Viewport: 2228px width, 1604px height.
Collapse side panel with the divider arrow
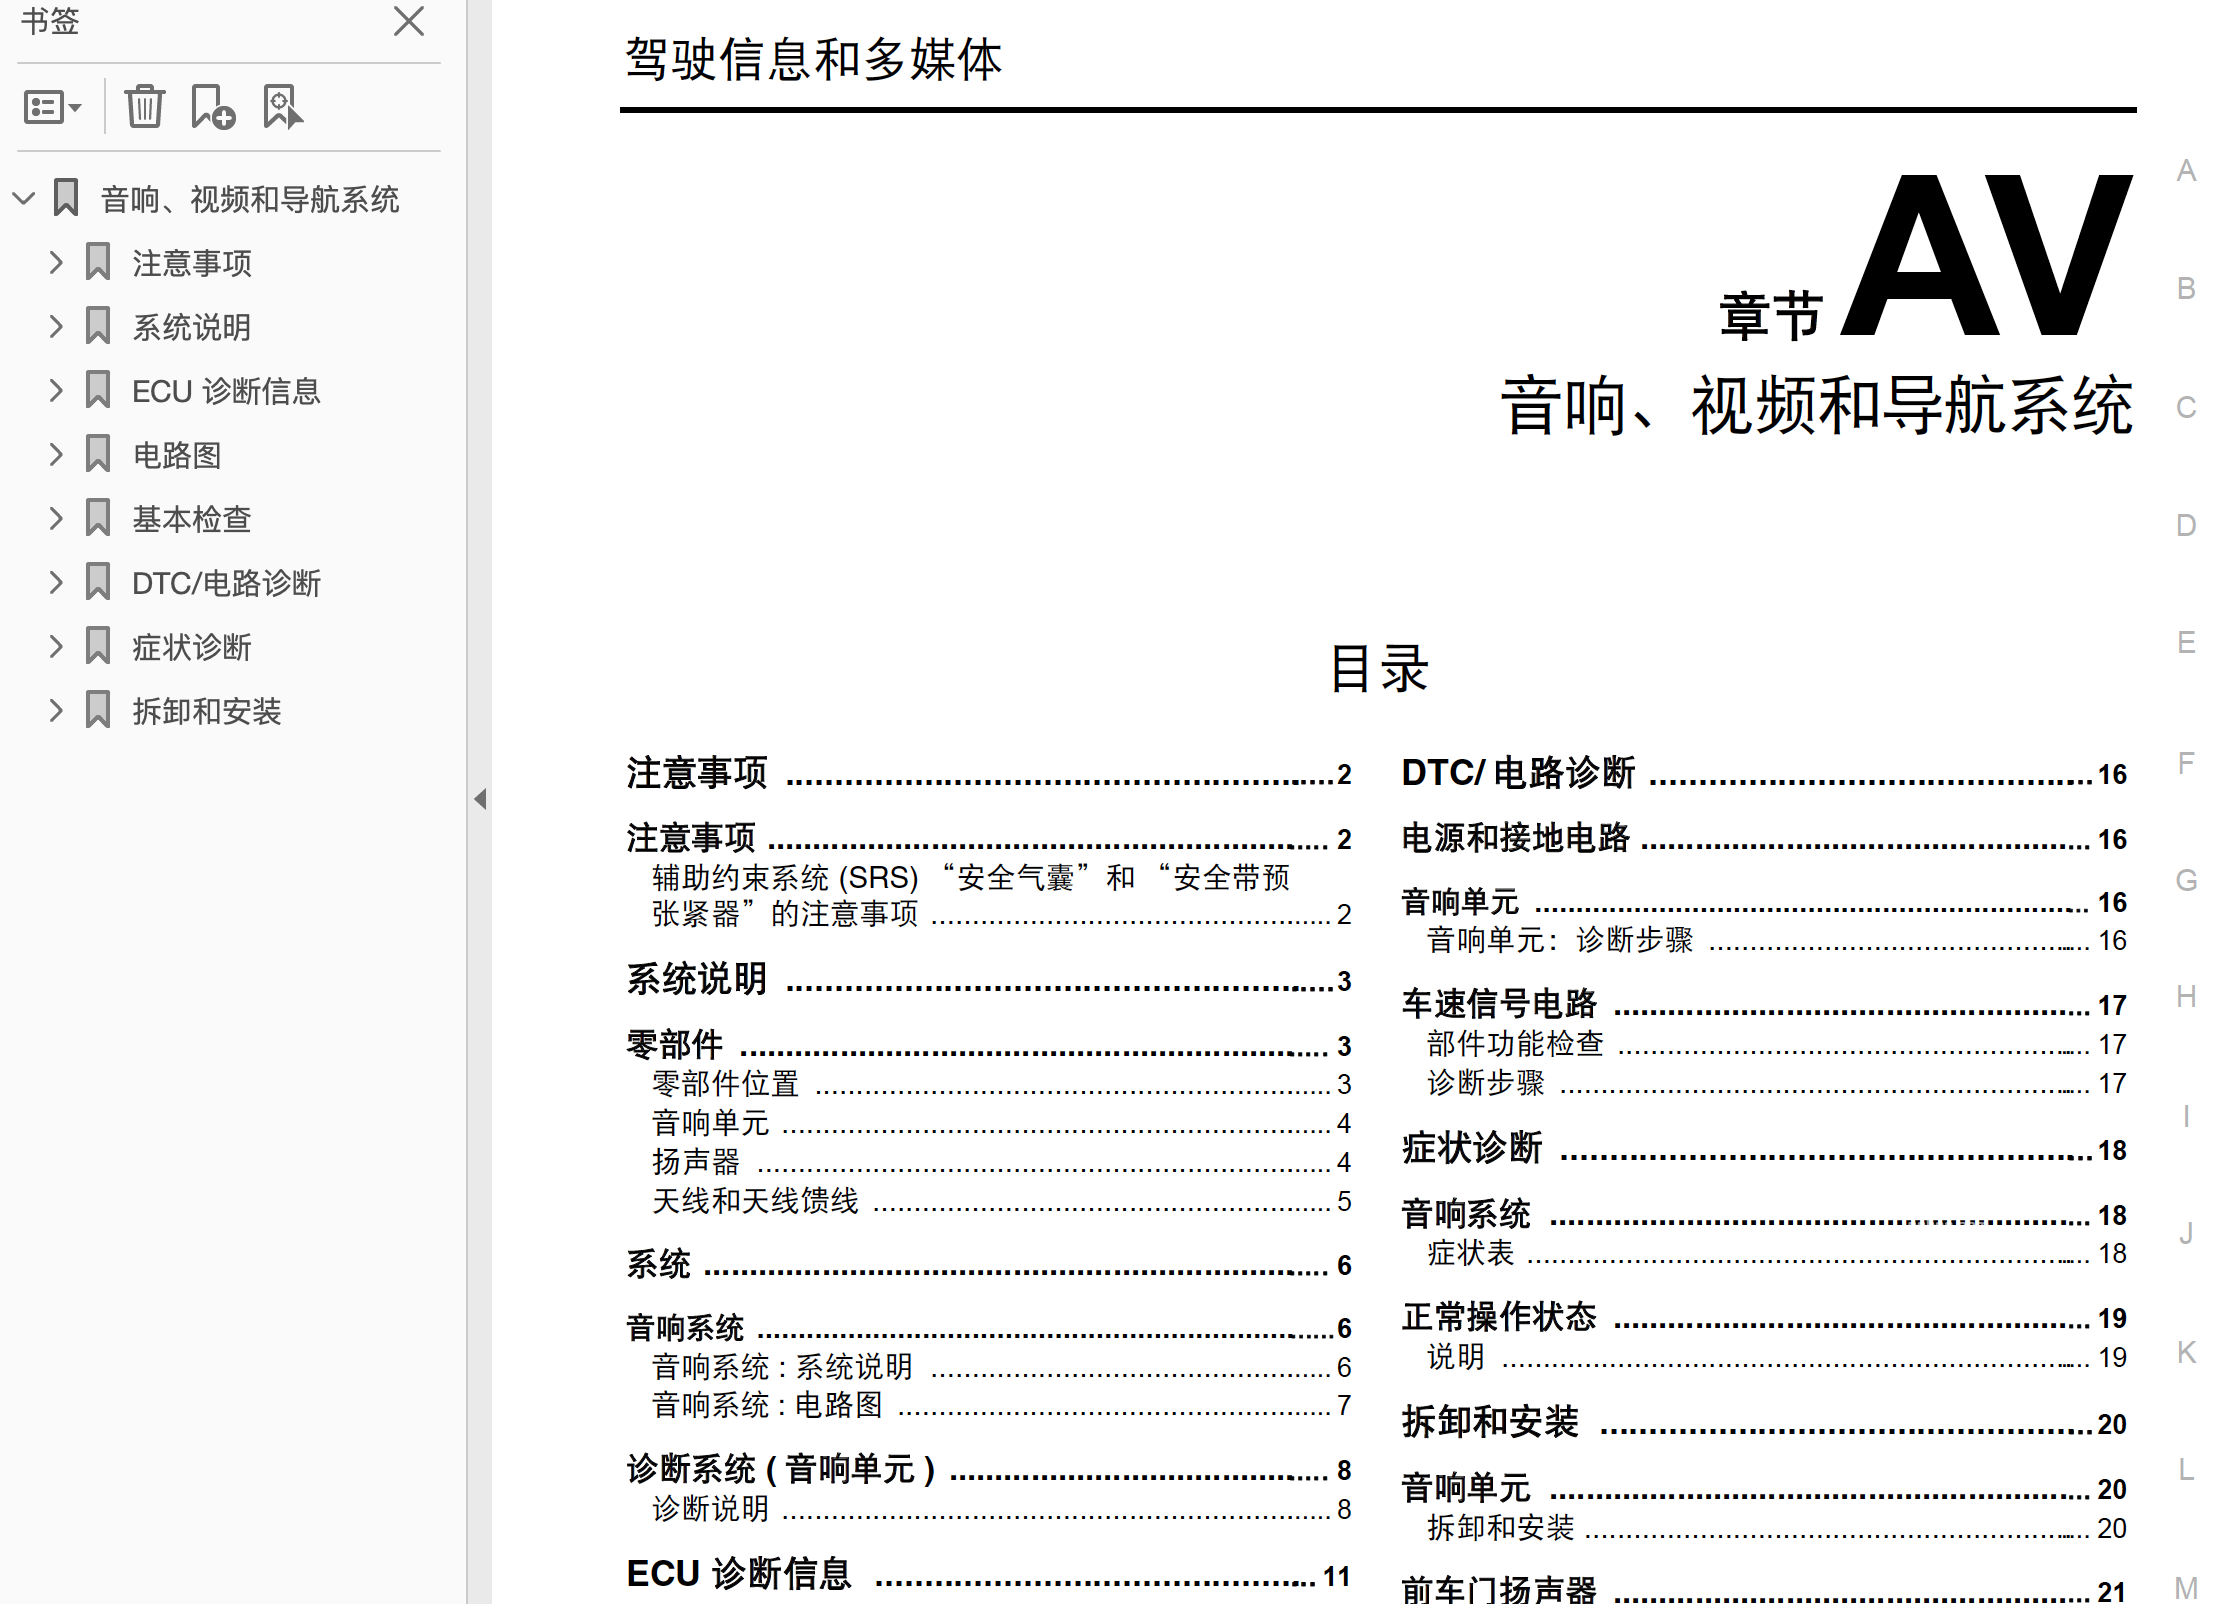(x=480, y=799)
